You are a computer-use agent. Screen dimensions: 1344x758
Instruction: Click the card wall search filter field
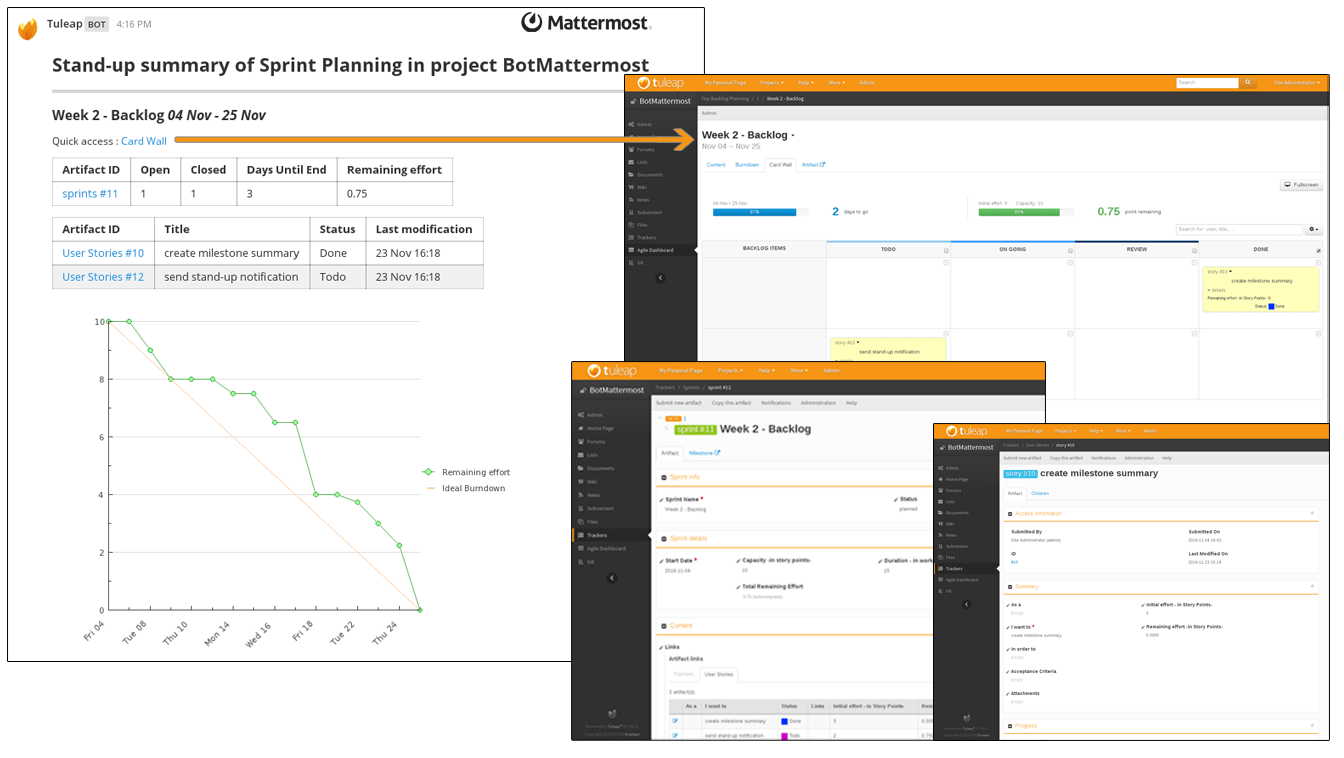1238,230
